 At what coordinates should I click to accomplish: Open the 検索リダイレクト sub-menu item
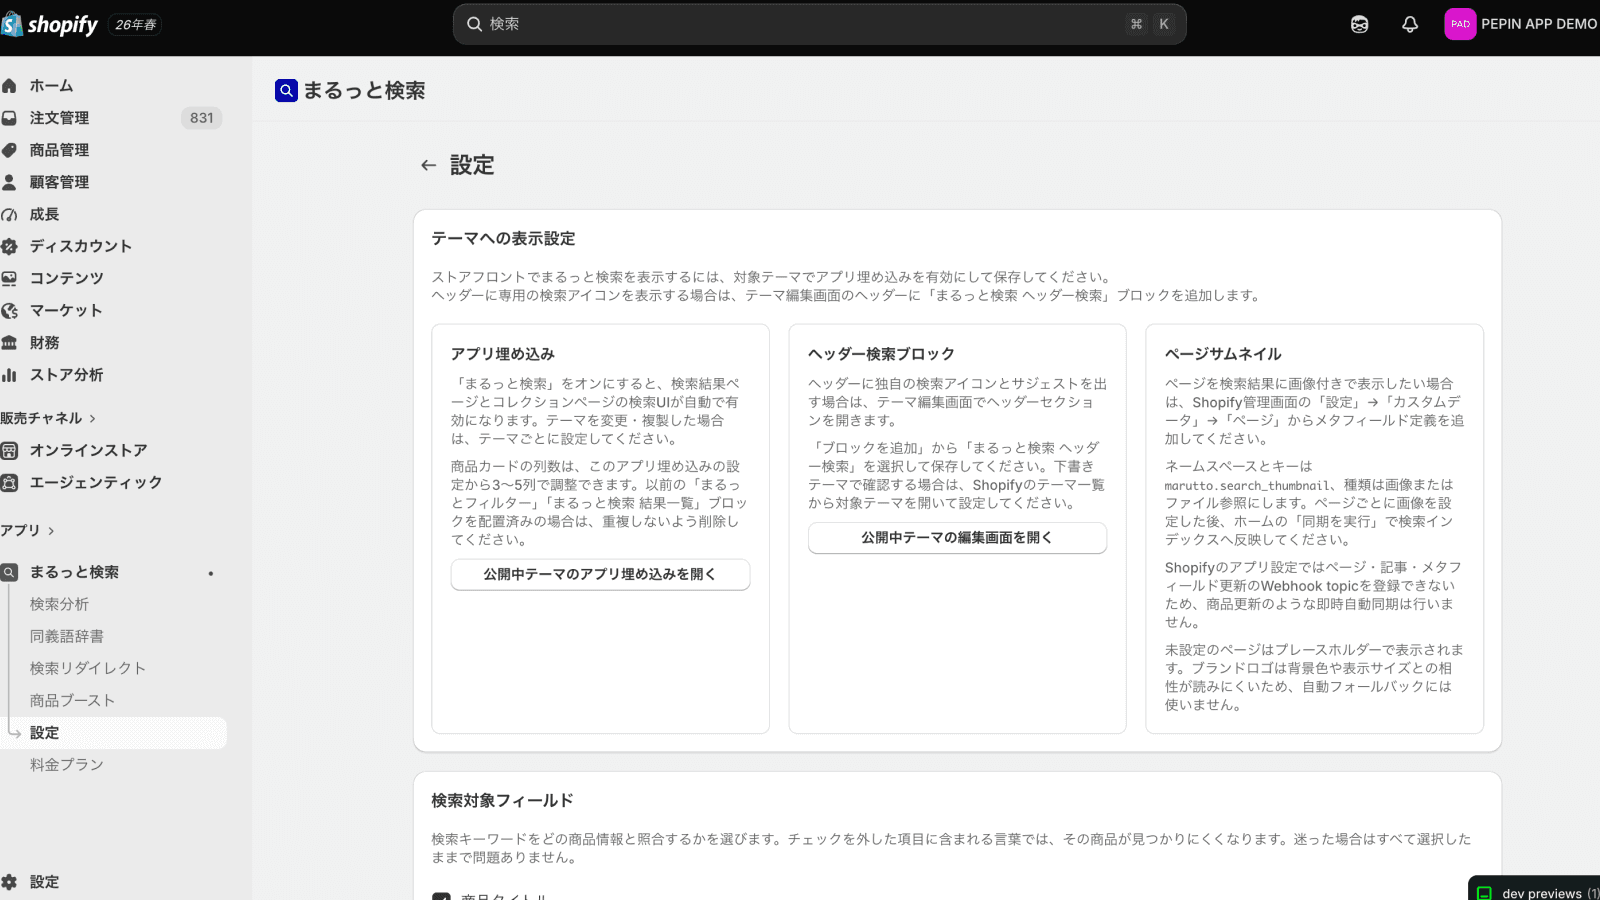coord(88,668)
